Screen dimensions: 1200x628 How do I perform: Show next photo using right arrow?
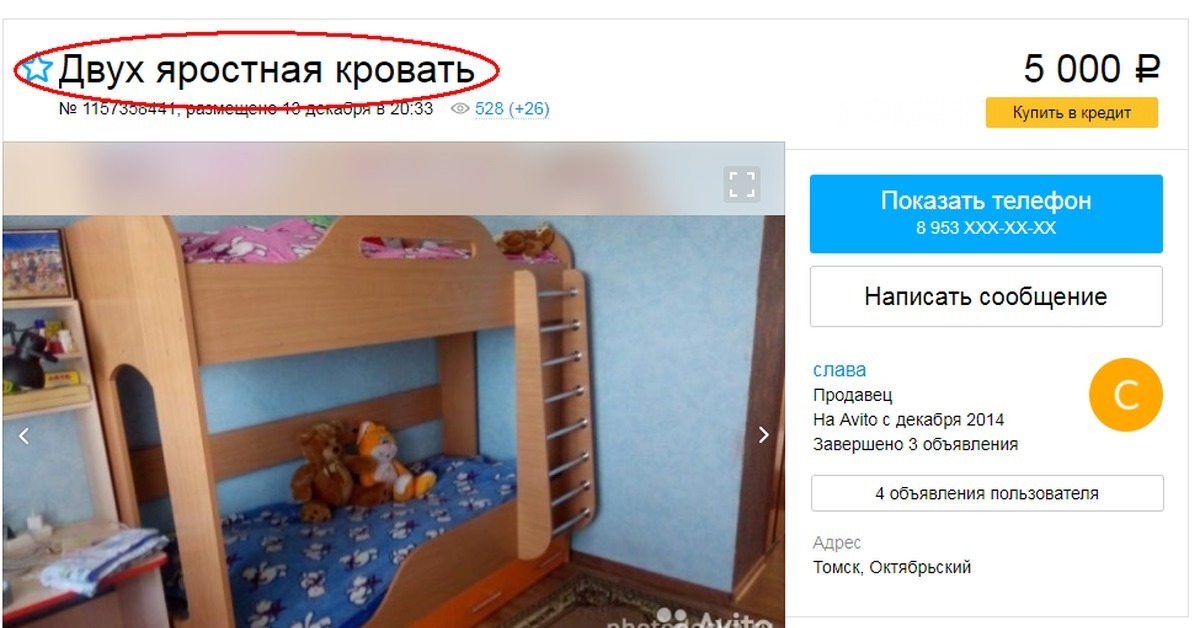tap(764, 435)
